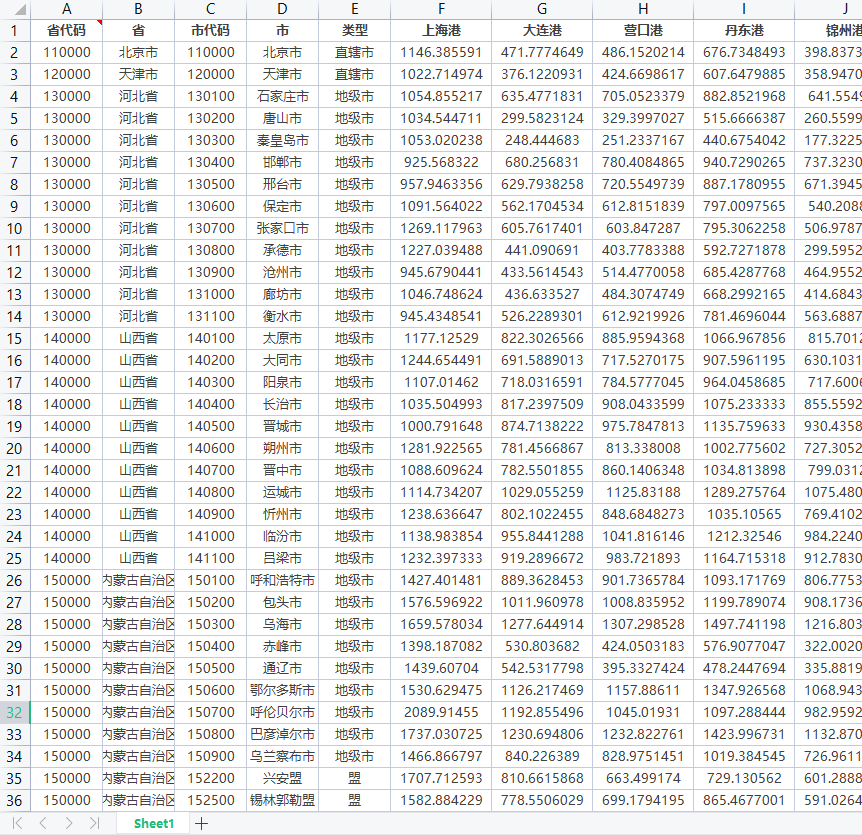Image resolution: width=862 pixels, height=835 pixels.
Task: Select row 32 header
Action: click(15, 712)
